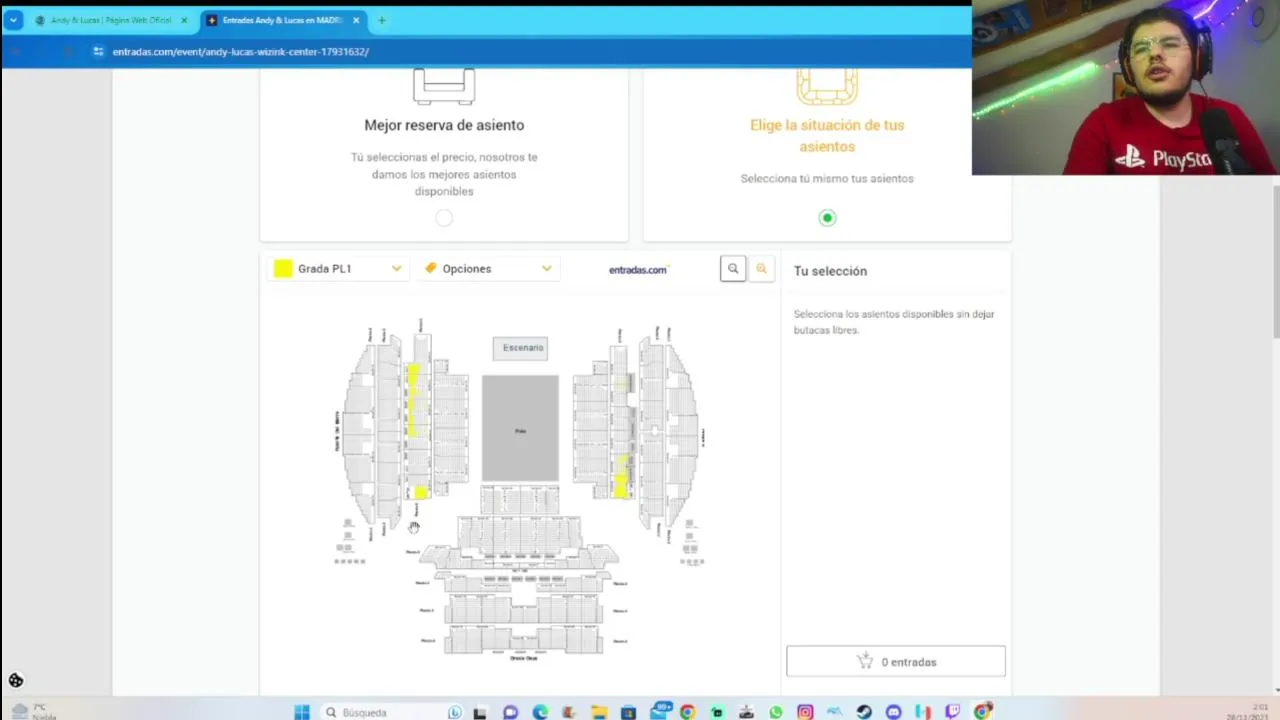The height and width of the screenshot is (720, 1280).
Task: Click the orange zoom icon on seat map
Action: [761, 269]
